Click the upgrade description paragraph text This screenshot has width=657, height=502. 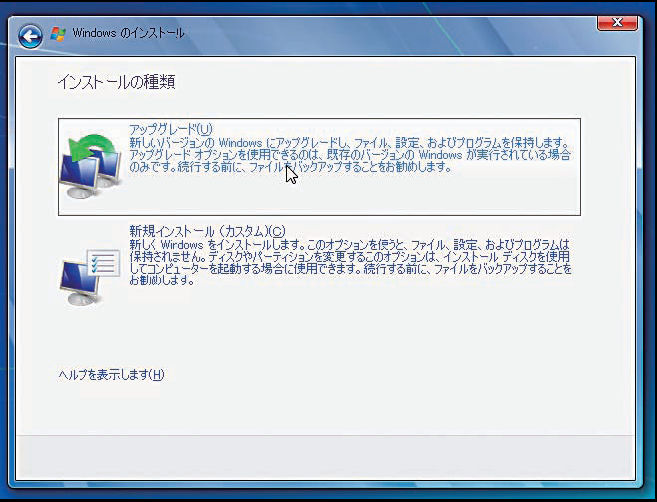(350, 154)
